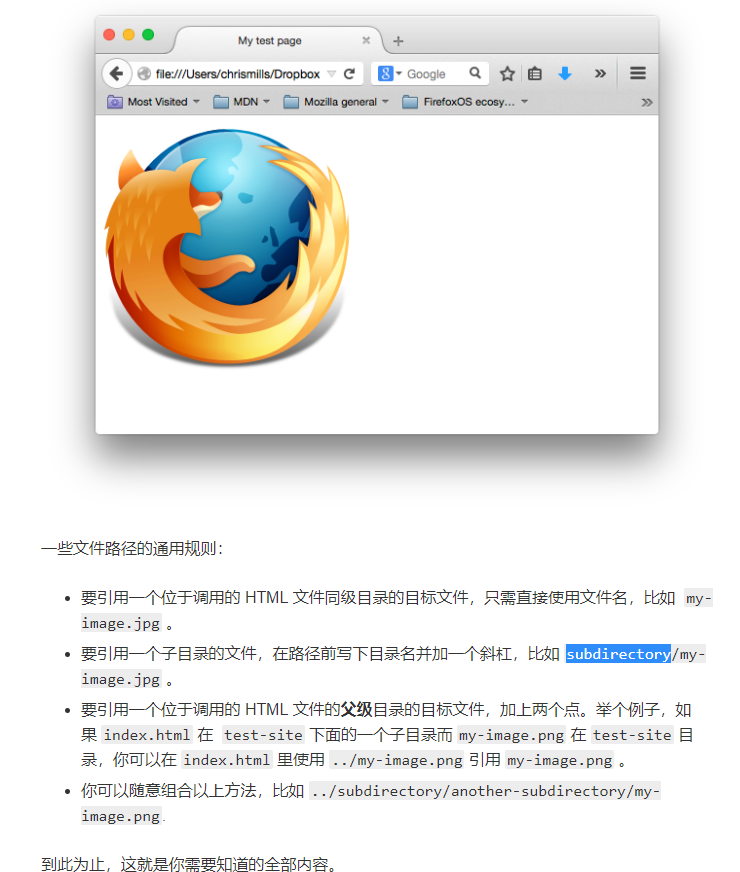Viewport: 740px width, 872px height.
Task: Open a new tab with plus button
Action: (x=398, y=41)
